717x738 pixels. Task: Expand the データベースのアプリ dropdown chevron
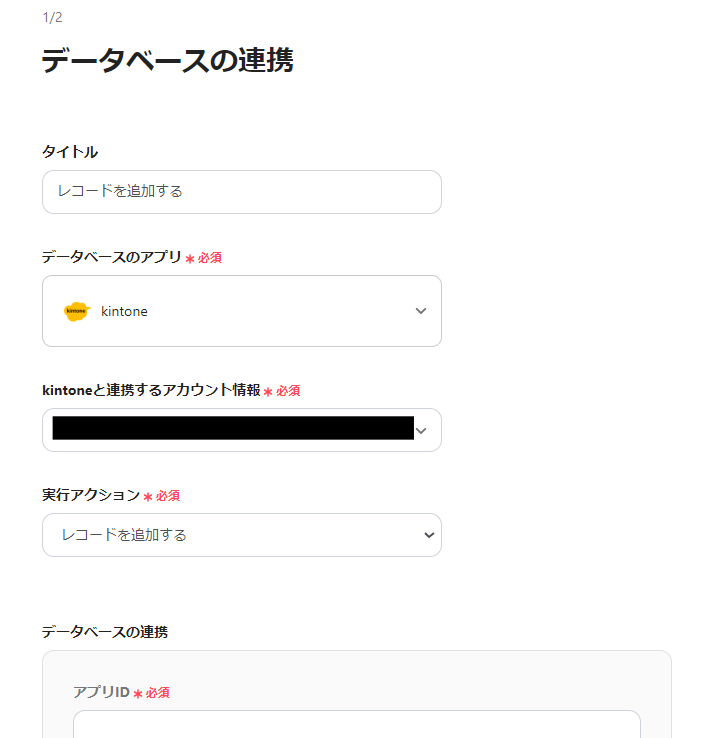point(421,311)
